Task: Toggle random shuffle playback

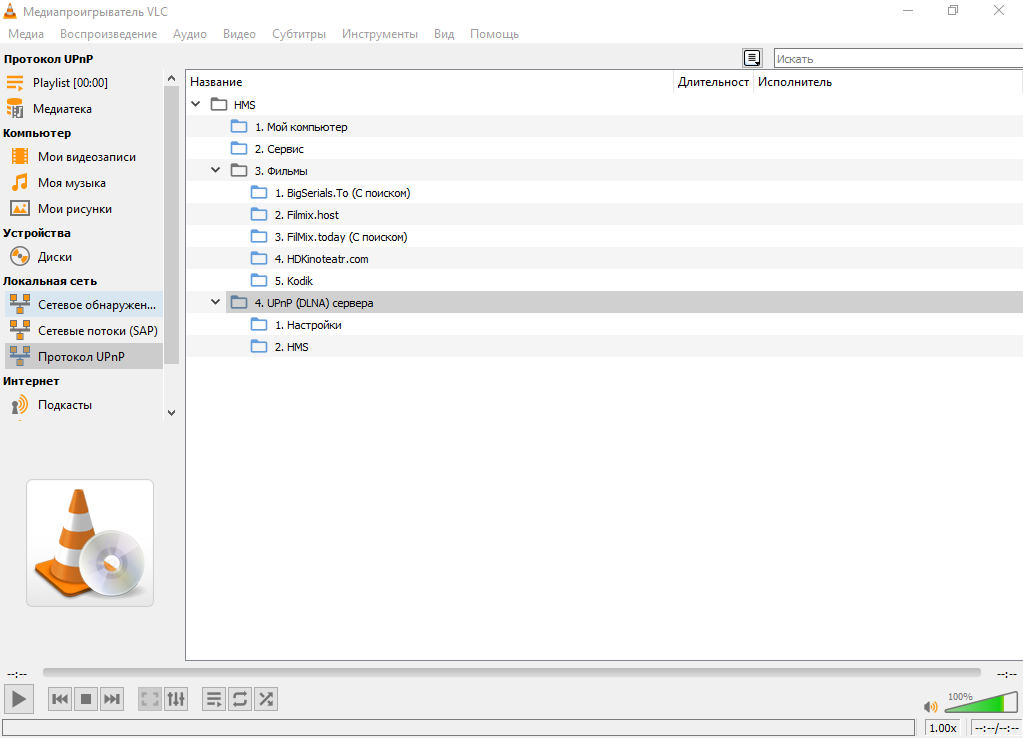Action: (266, 700)
